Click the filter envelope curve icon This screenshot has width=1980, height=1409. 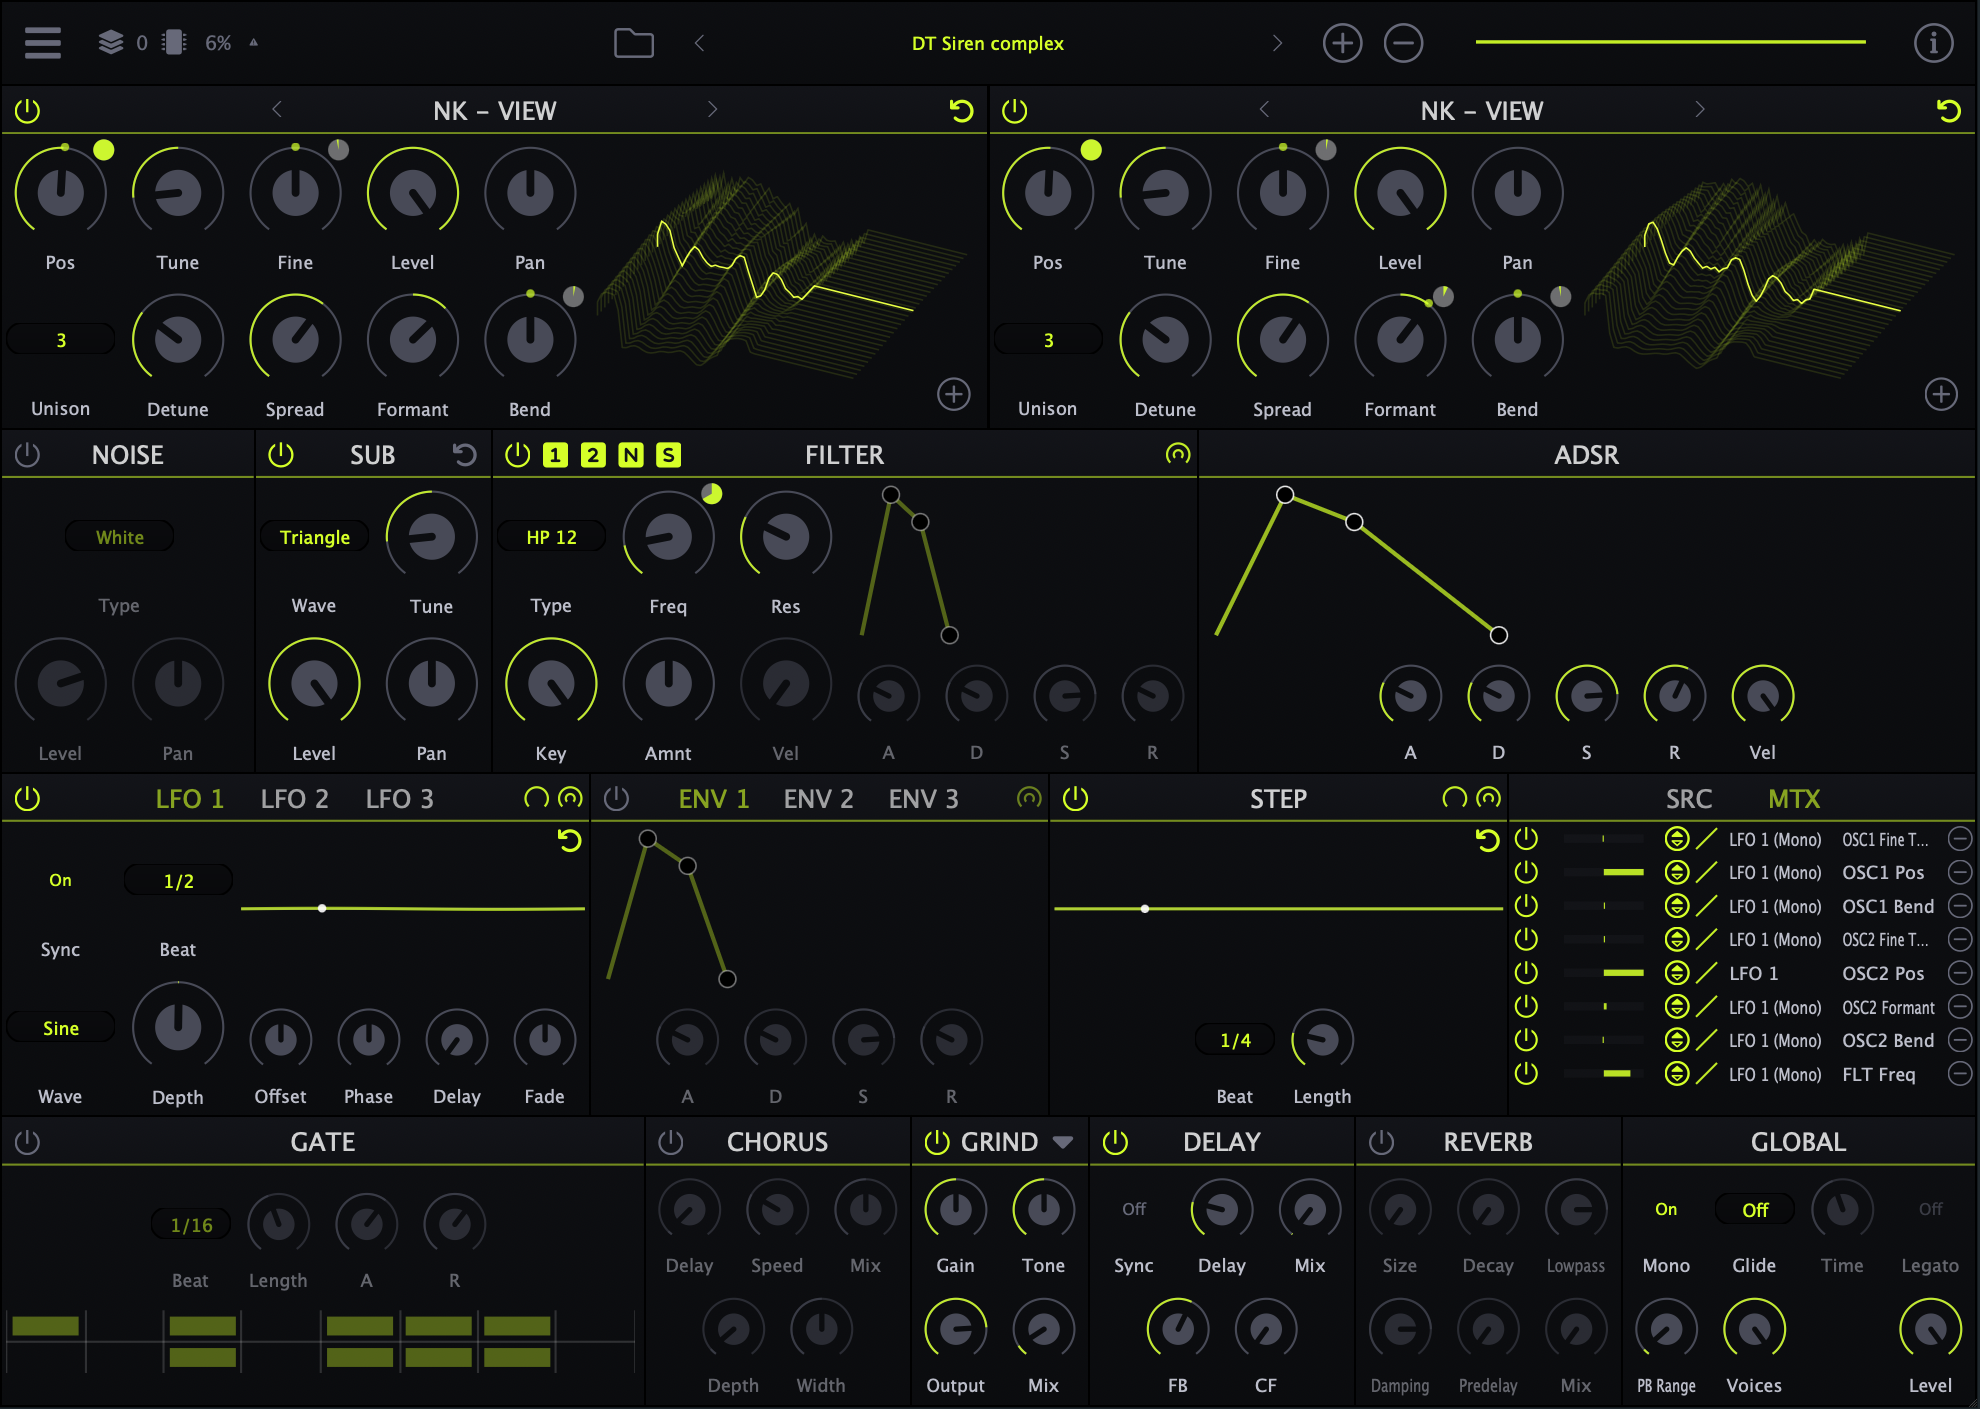[1178, 454]
